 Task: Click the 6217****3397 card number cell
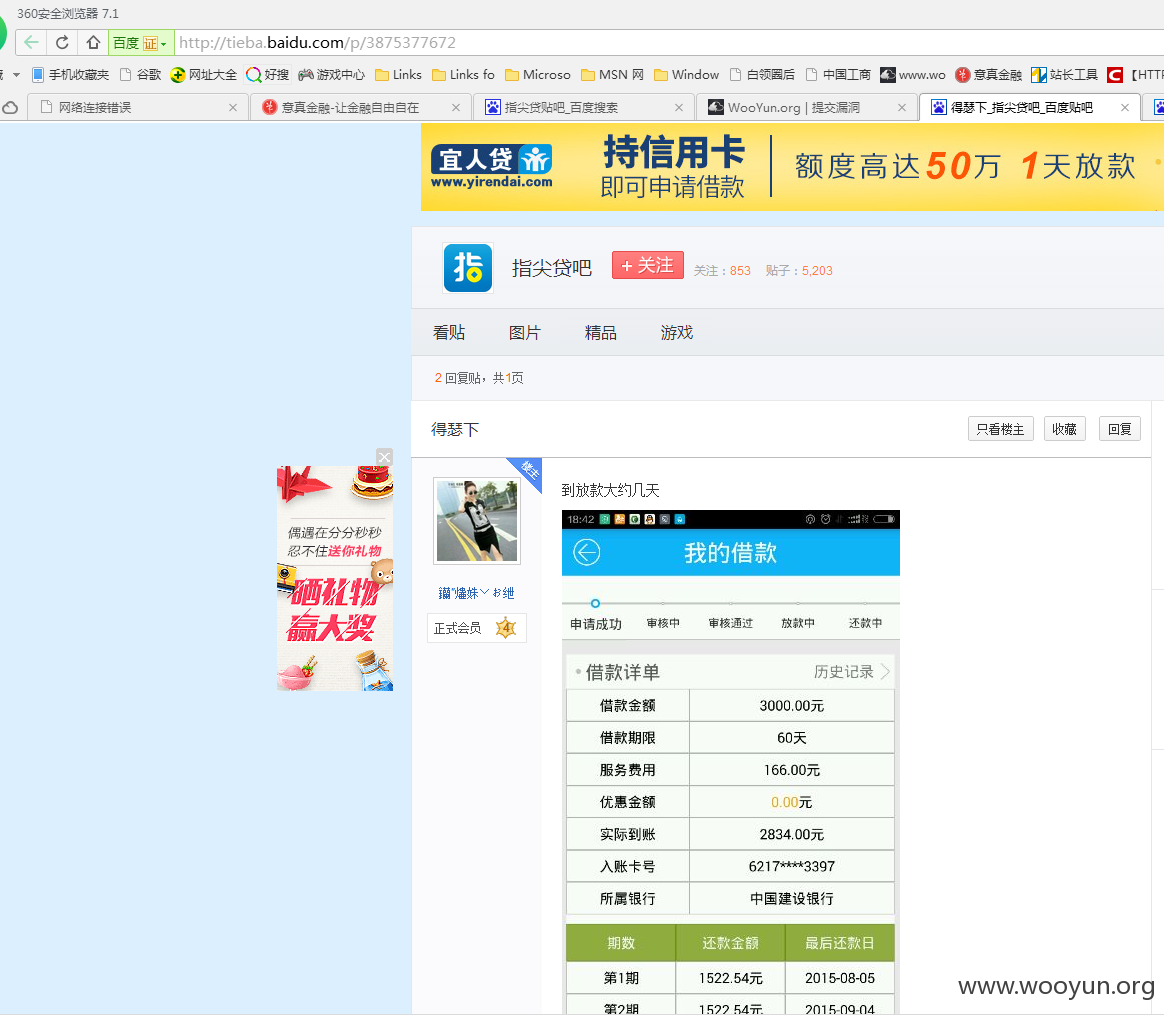click(792, 866)
